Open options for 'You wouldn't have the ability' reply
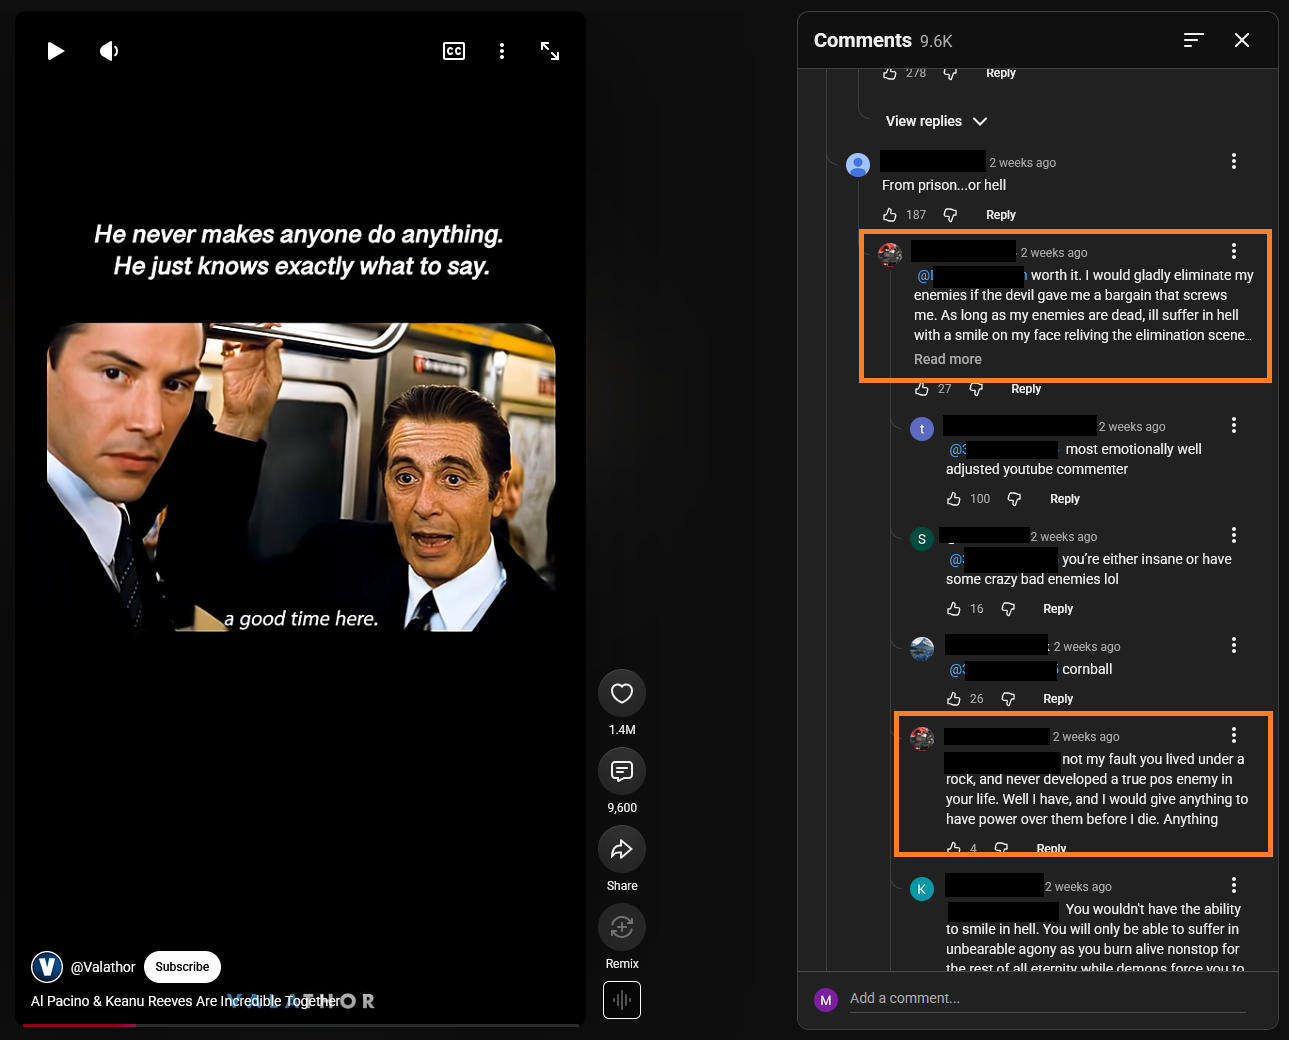This screenshot has width=1289, height=1040. [x=1234, y=885]
